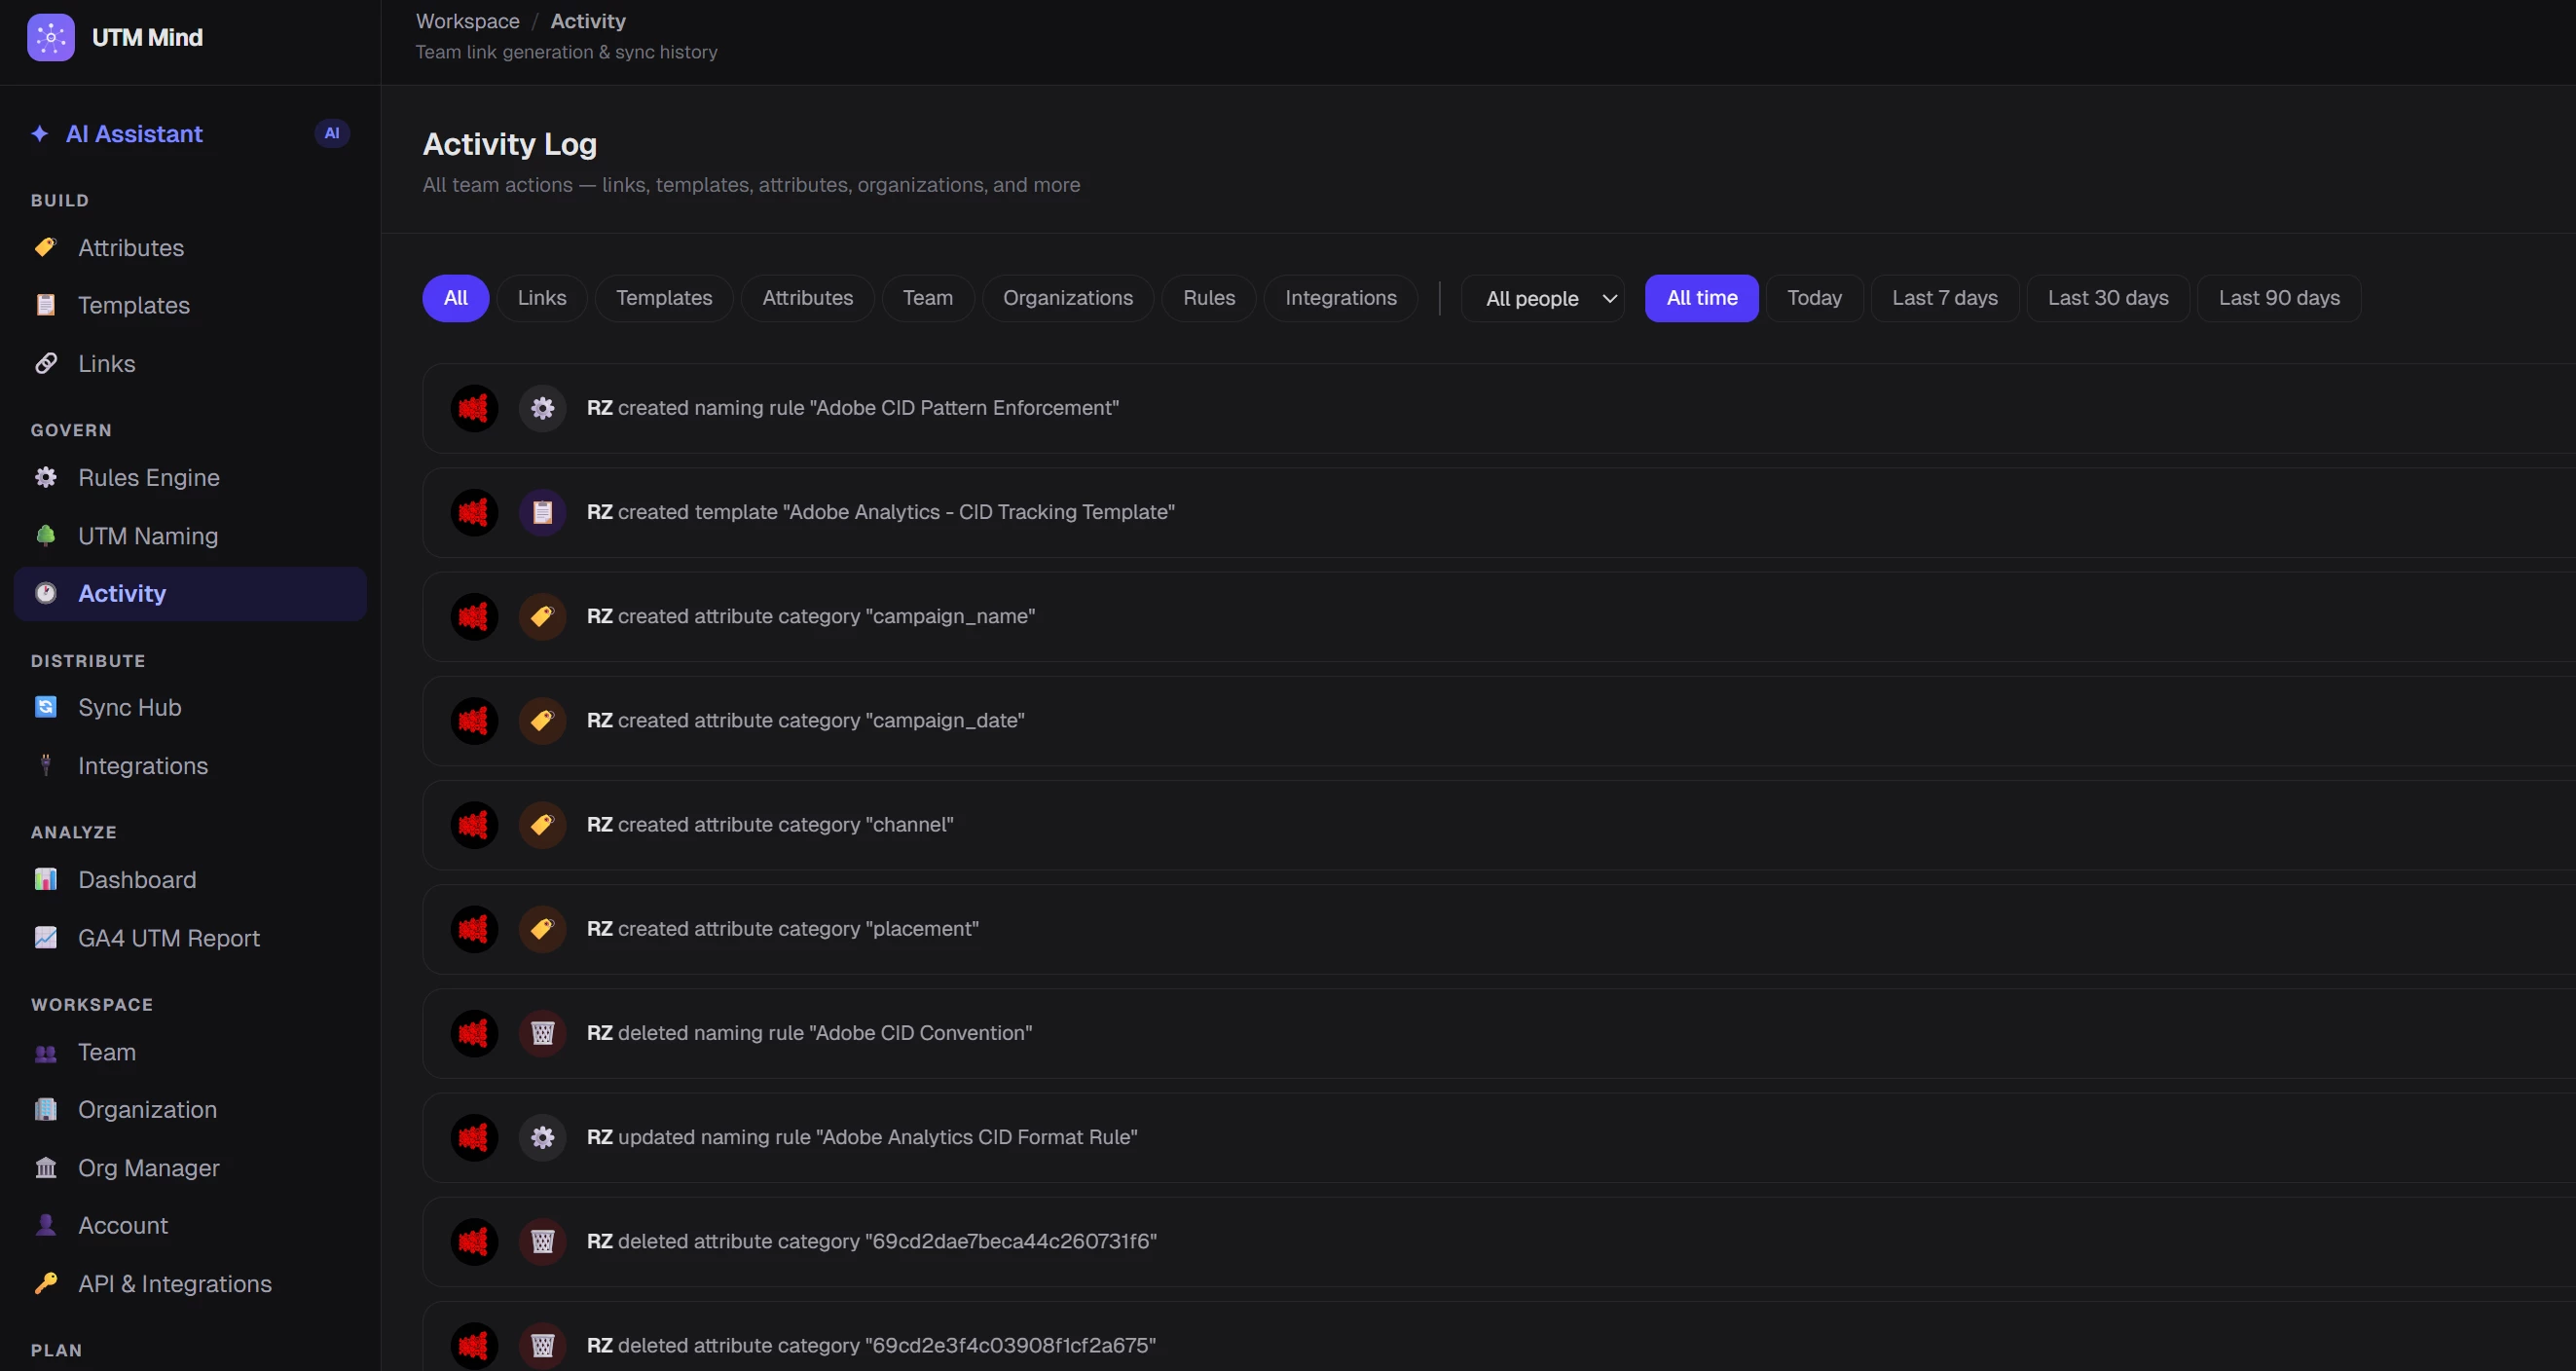The width and height of the screenshot is (2576, 1371).
Task: Click template icon on CID Tracking Template entry
Action: [542, 512]
